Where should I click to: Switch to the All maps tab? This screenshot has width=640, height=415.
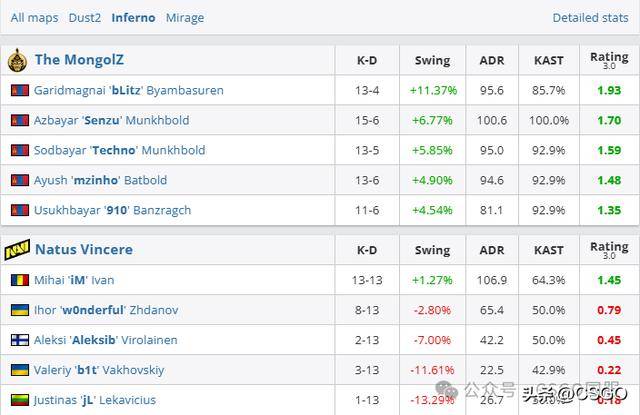pos(34,18)
